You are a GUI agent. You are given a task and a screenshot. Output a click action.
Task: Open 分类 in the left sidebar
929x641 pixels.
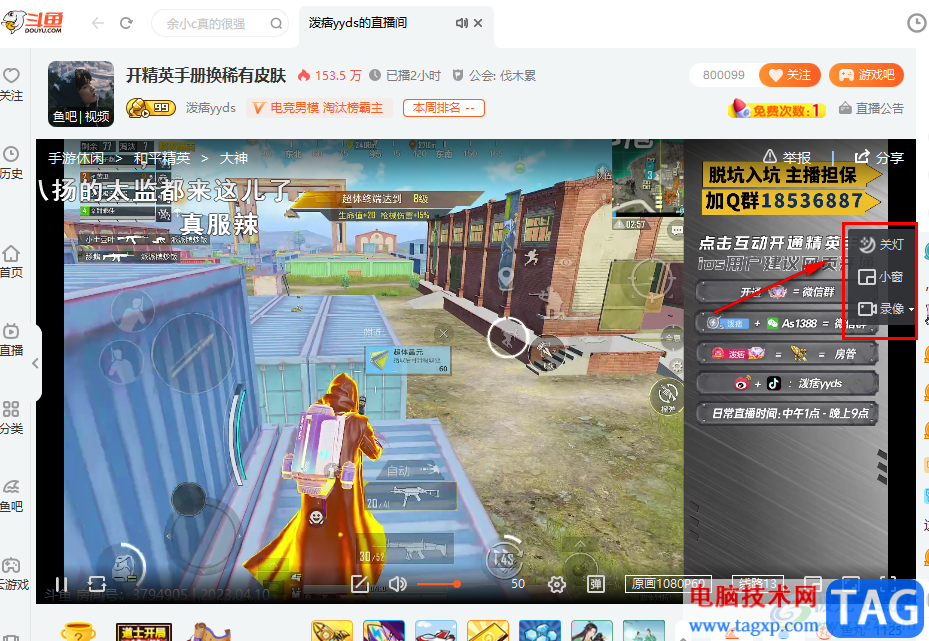click(x=11, y=418)
